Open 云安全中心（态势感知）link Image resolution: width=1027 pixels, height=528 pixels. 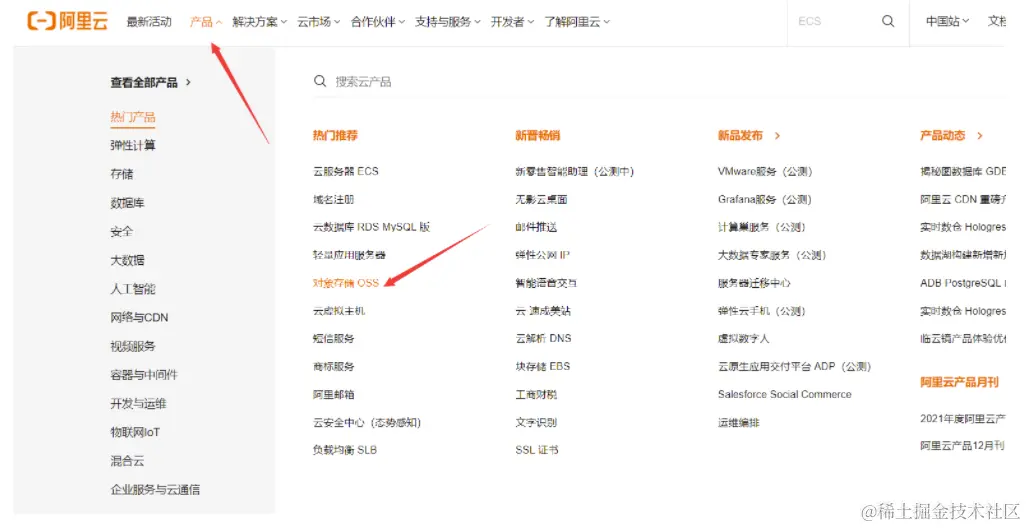point(367,423)
